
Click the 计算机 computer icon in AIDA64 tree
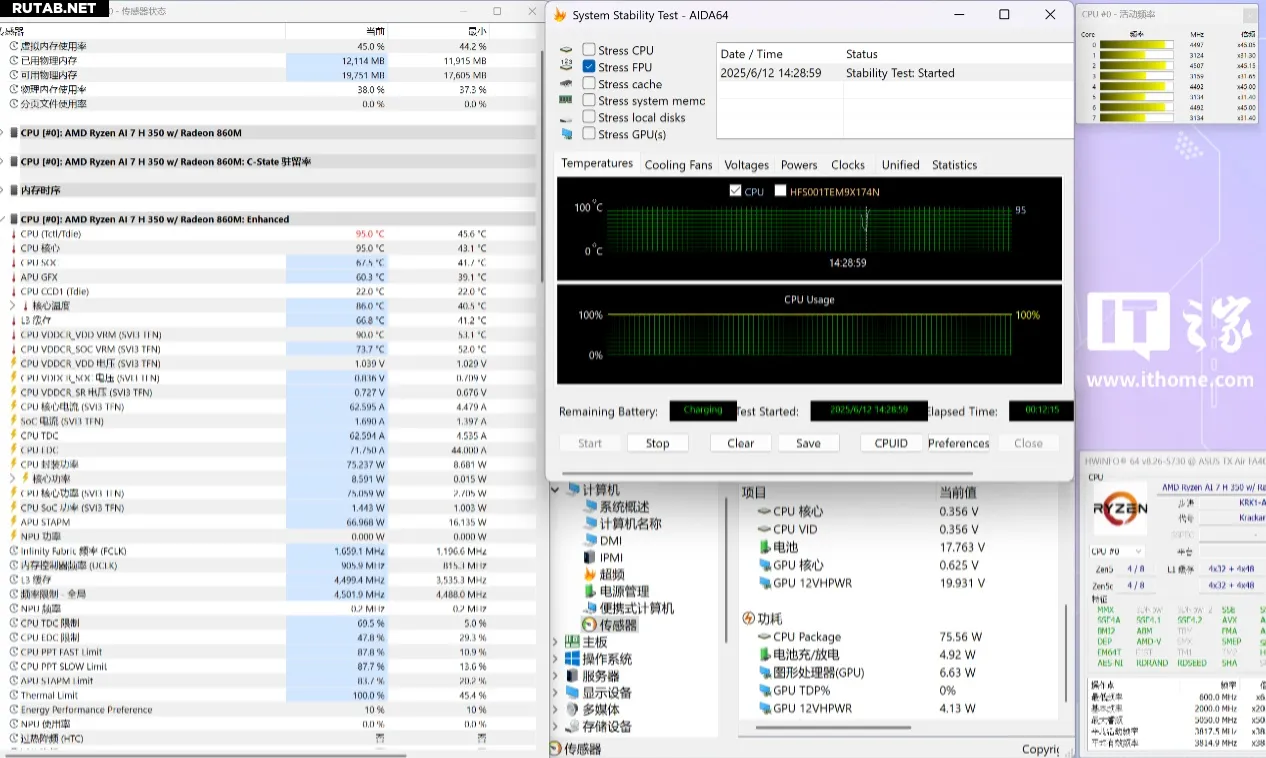(x=573, y=490)
